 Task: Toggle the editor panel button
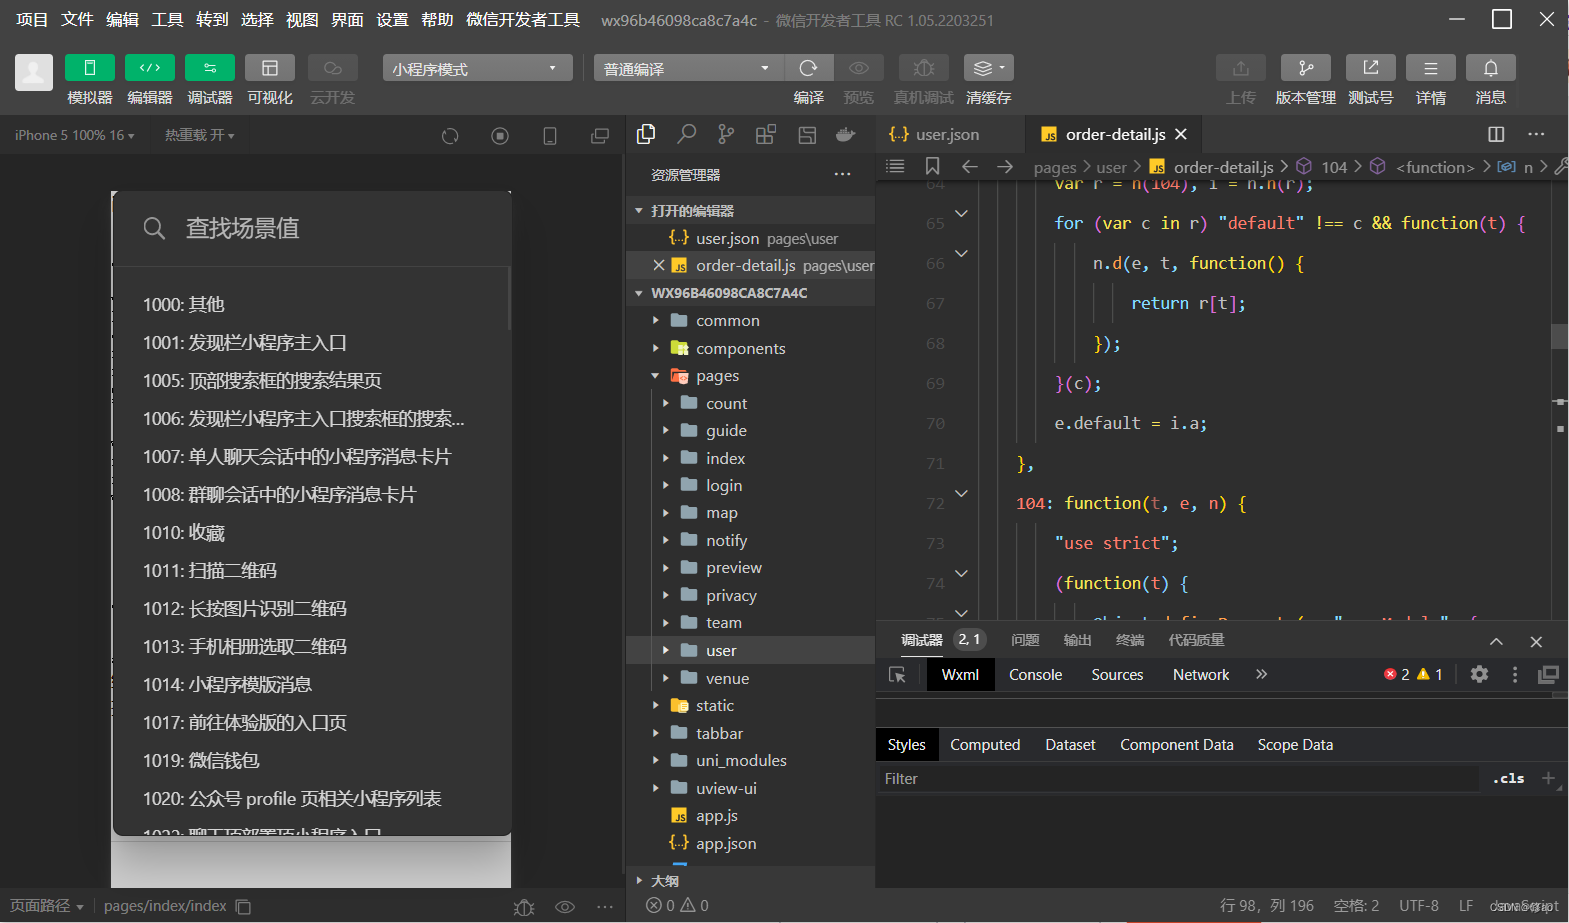[x=150, y=67]
